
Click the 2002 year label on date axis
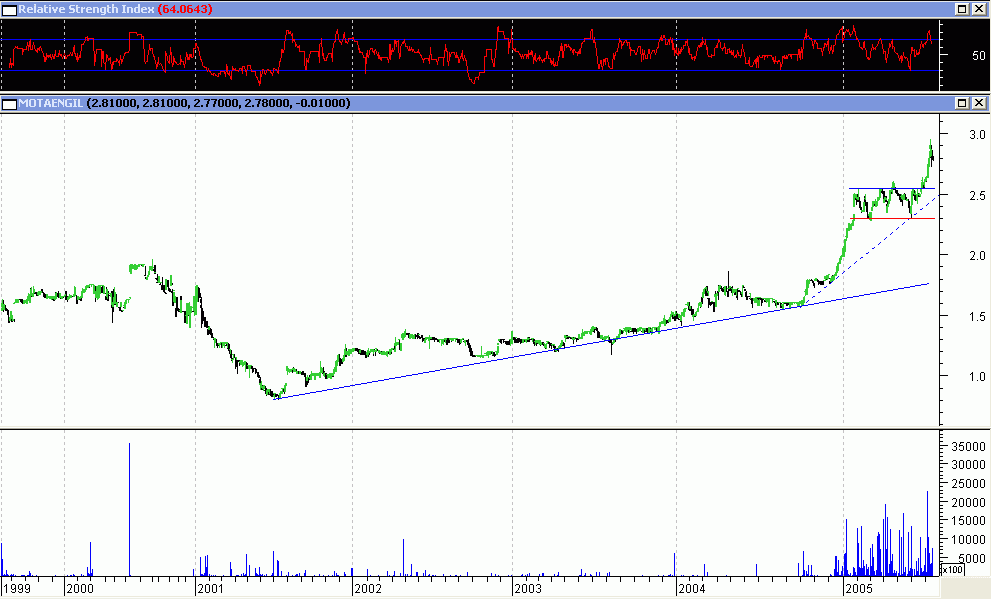[x=368, y=589]
